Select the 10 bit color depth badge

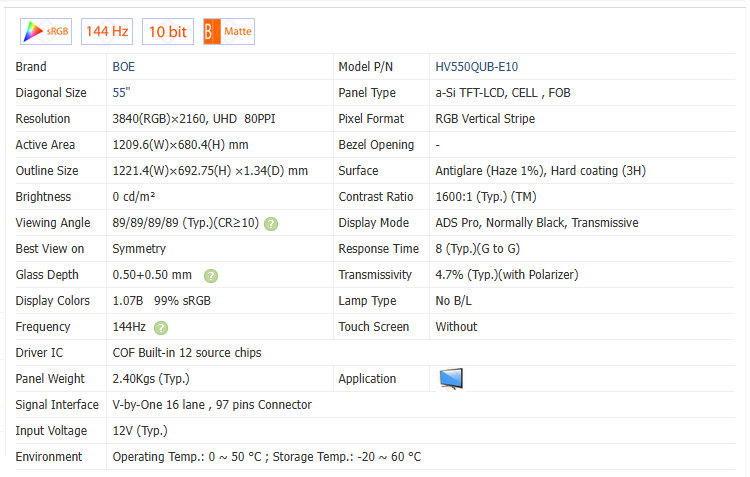tap(168, 31)
